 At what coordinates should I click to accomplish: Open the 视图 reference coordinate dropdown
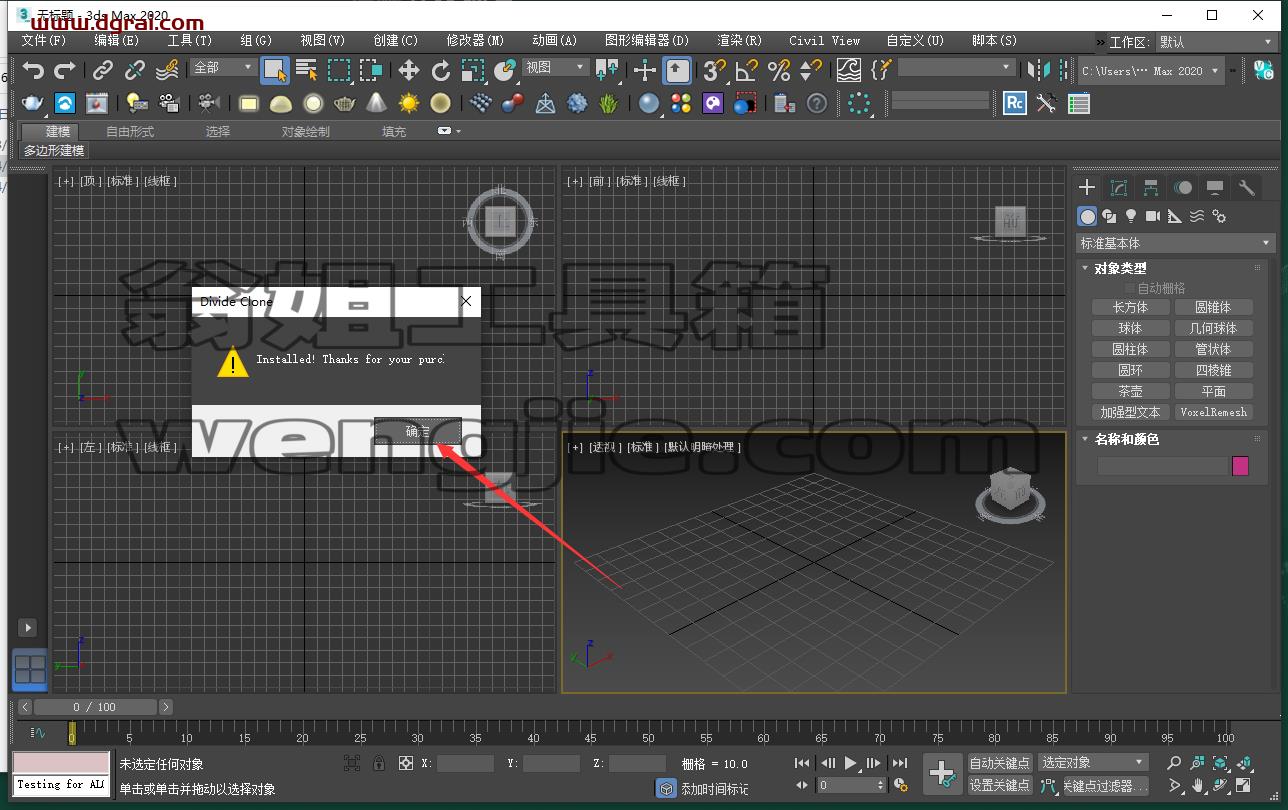556,67
